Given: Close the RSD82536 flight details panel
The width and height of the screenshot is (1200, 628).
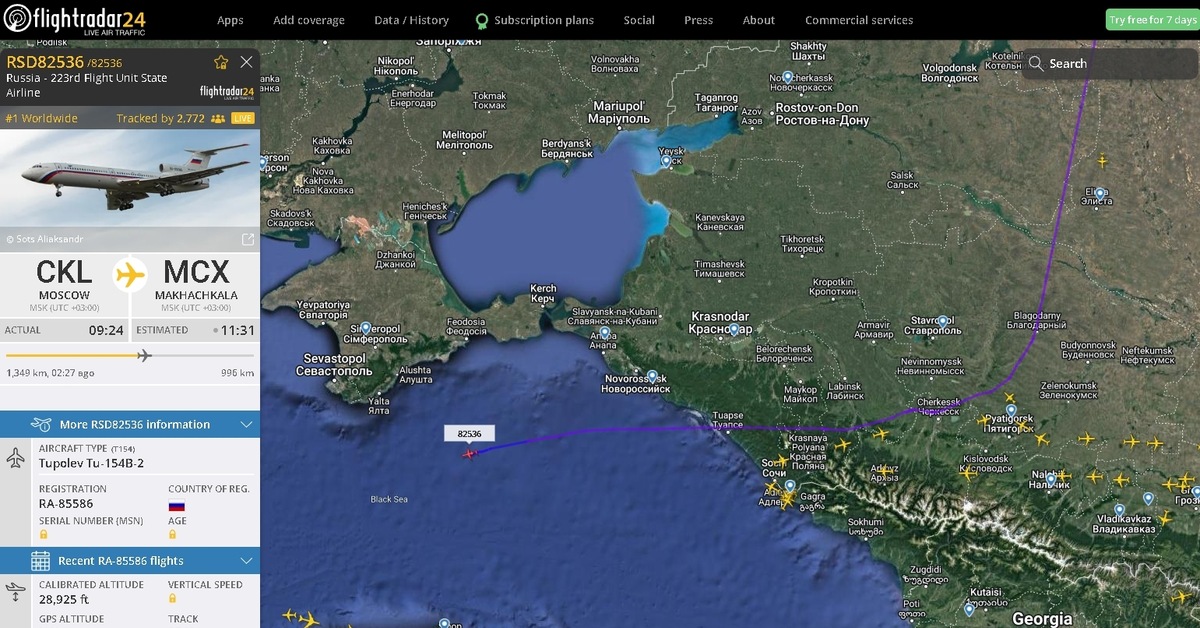Looking at the screenshot, I should [247, 62].
